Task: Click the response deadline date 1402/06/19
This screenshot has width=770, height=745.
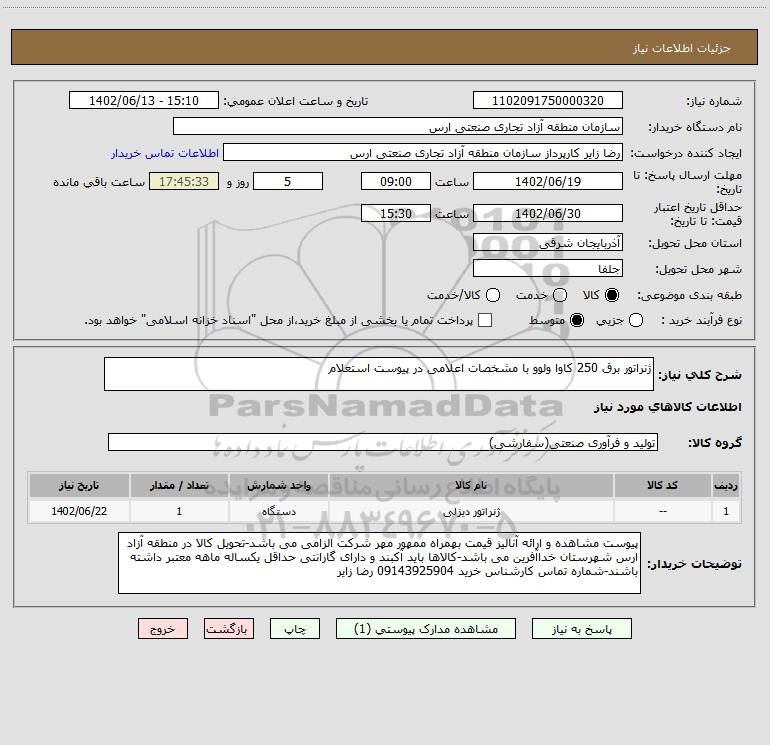Action: pyautogui.click(x=548, y=181)
